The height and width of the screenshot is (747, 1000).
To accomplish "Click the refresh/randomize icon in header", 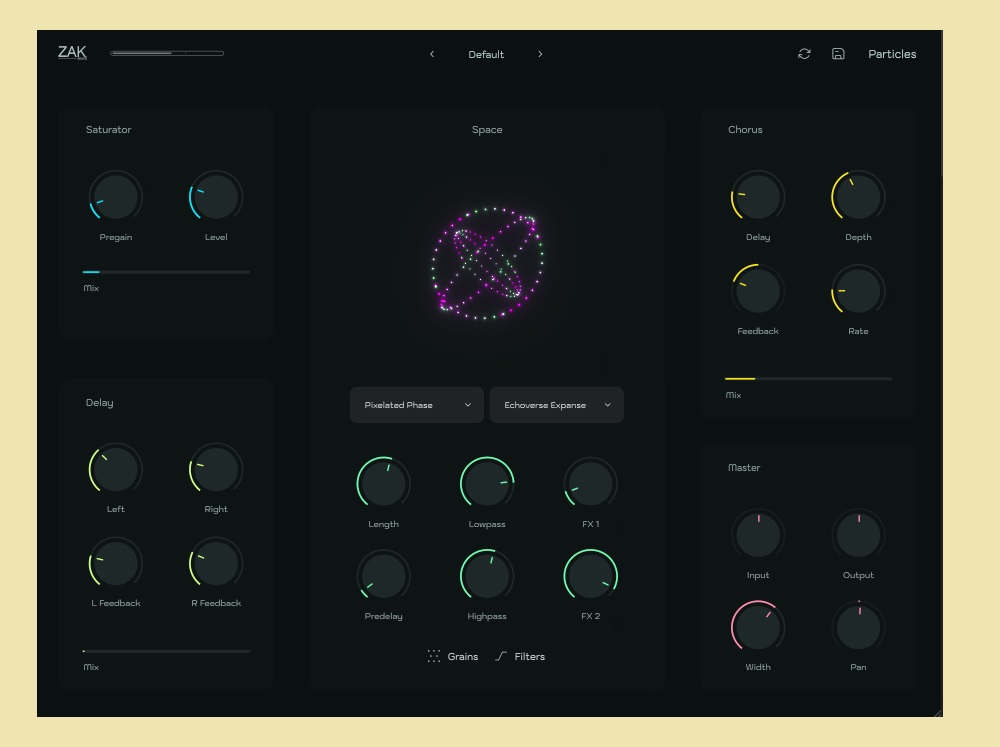I will [804, 54].
